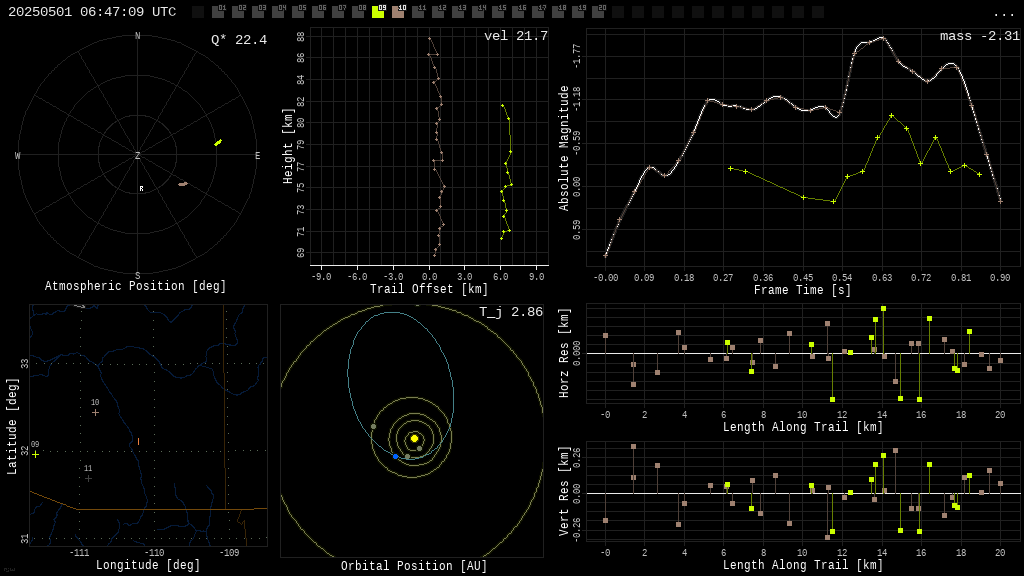1024x576 pixels.
Task: Select the yellow station 09 square
Action: (x=378, y=12)
